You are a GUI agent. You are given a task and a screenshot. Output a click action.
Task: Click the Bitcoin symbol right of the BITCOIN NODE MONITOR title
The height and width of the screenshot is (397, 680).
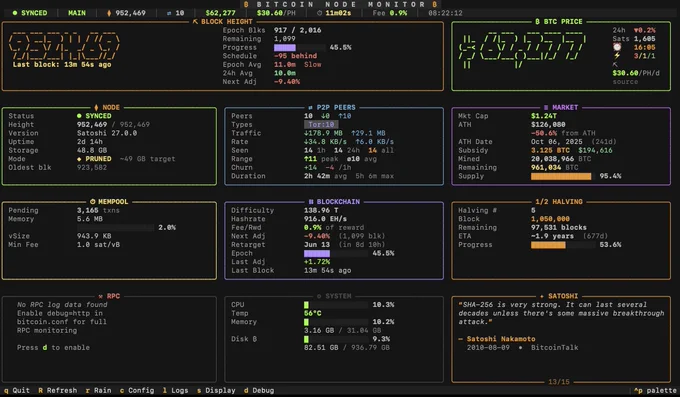coord(434,4)
